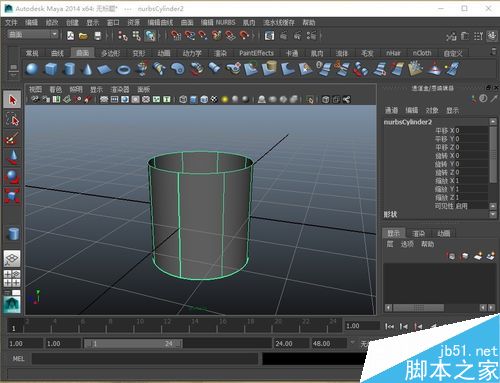
Task: Create a NURBS cone from the shelf
Action: pos(87,69)
